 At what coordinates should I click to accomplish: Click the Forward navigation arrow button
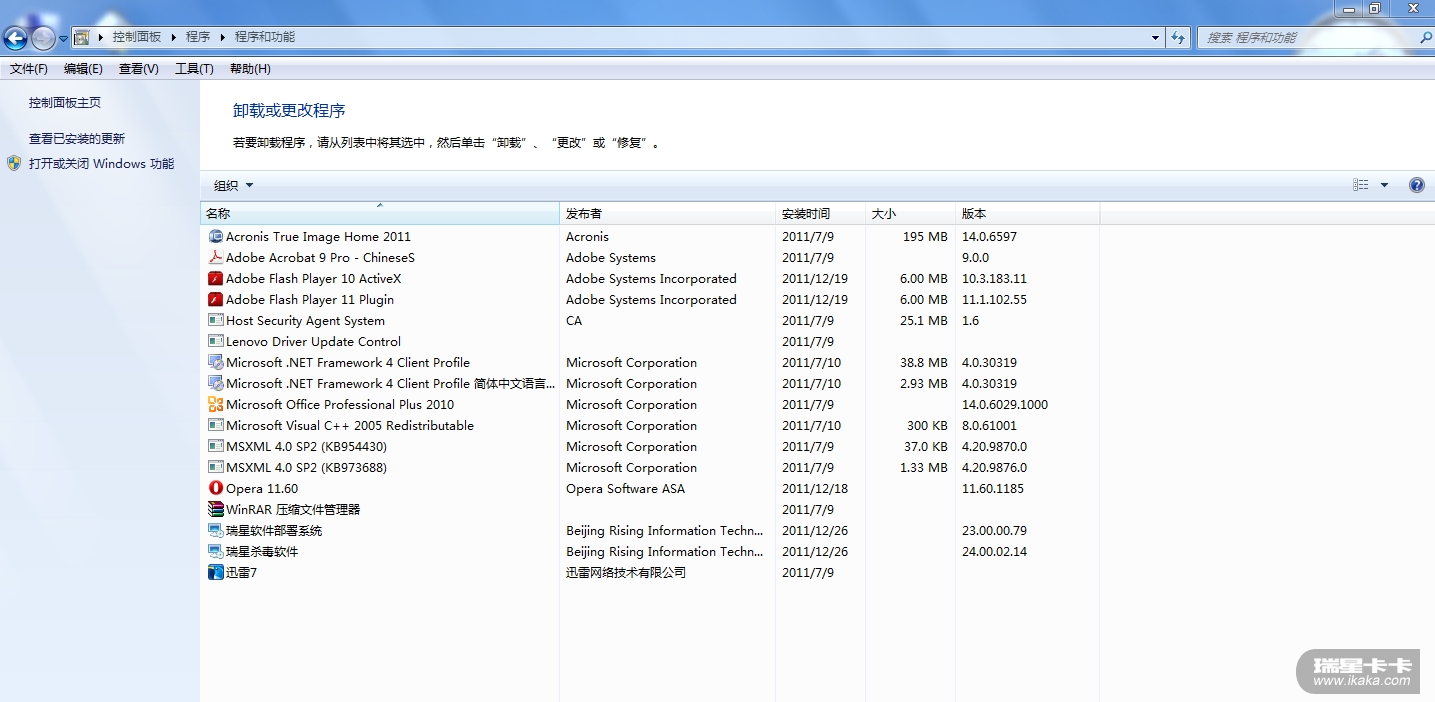point(43,38)
